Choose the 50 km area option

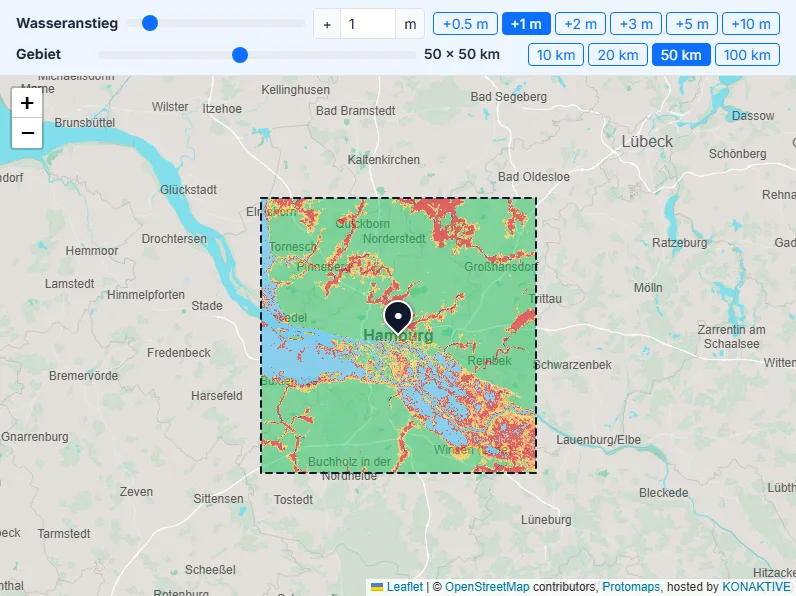pos(681,55)
